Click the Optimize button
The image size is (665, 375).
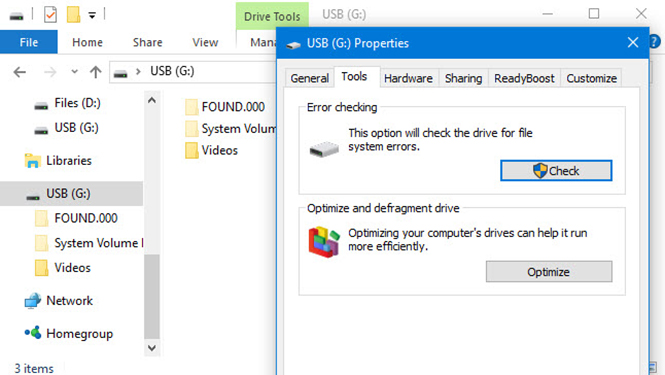point(549,271)
